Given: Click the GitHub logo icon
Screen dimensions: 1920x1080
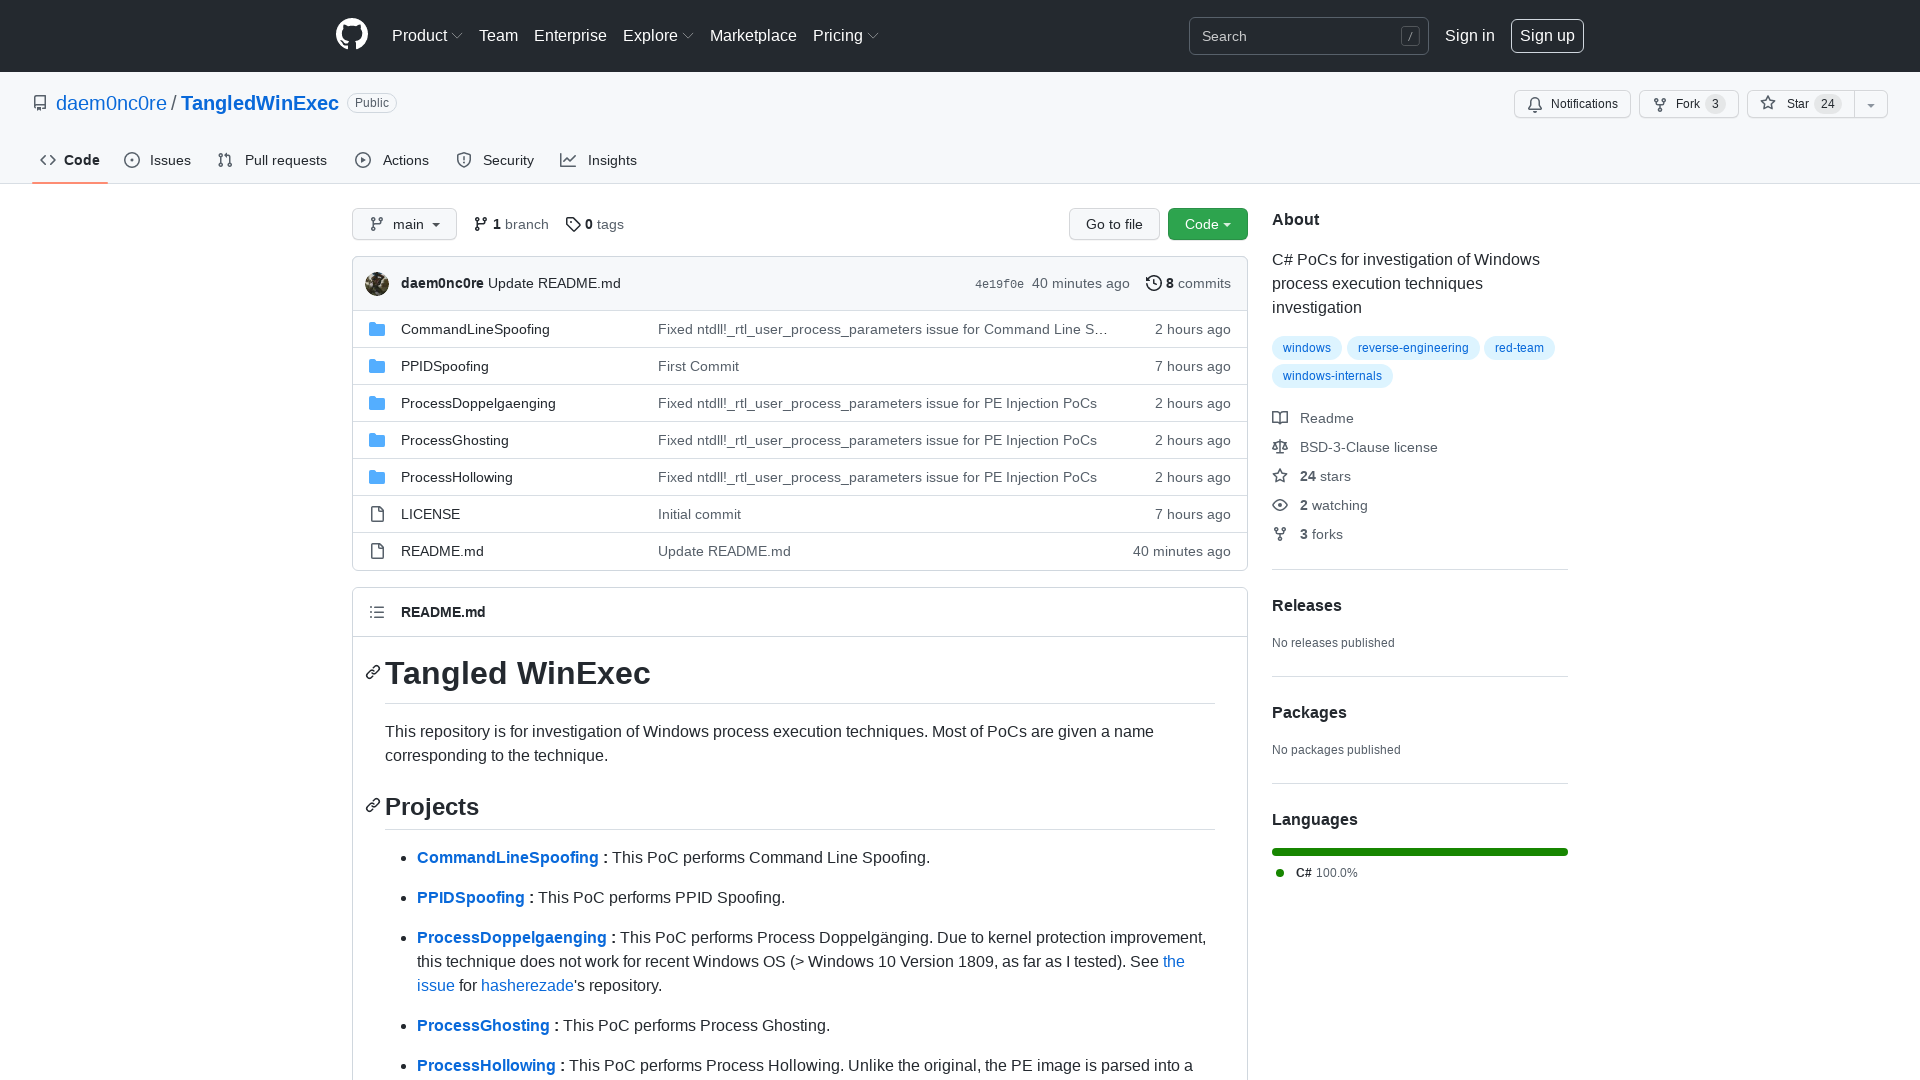Looking at the screenshot, I should coord(352,35).
